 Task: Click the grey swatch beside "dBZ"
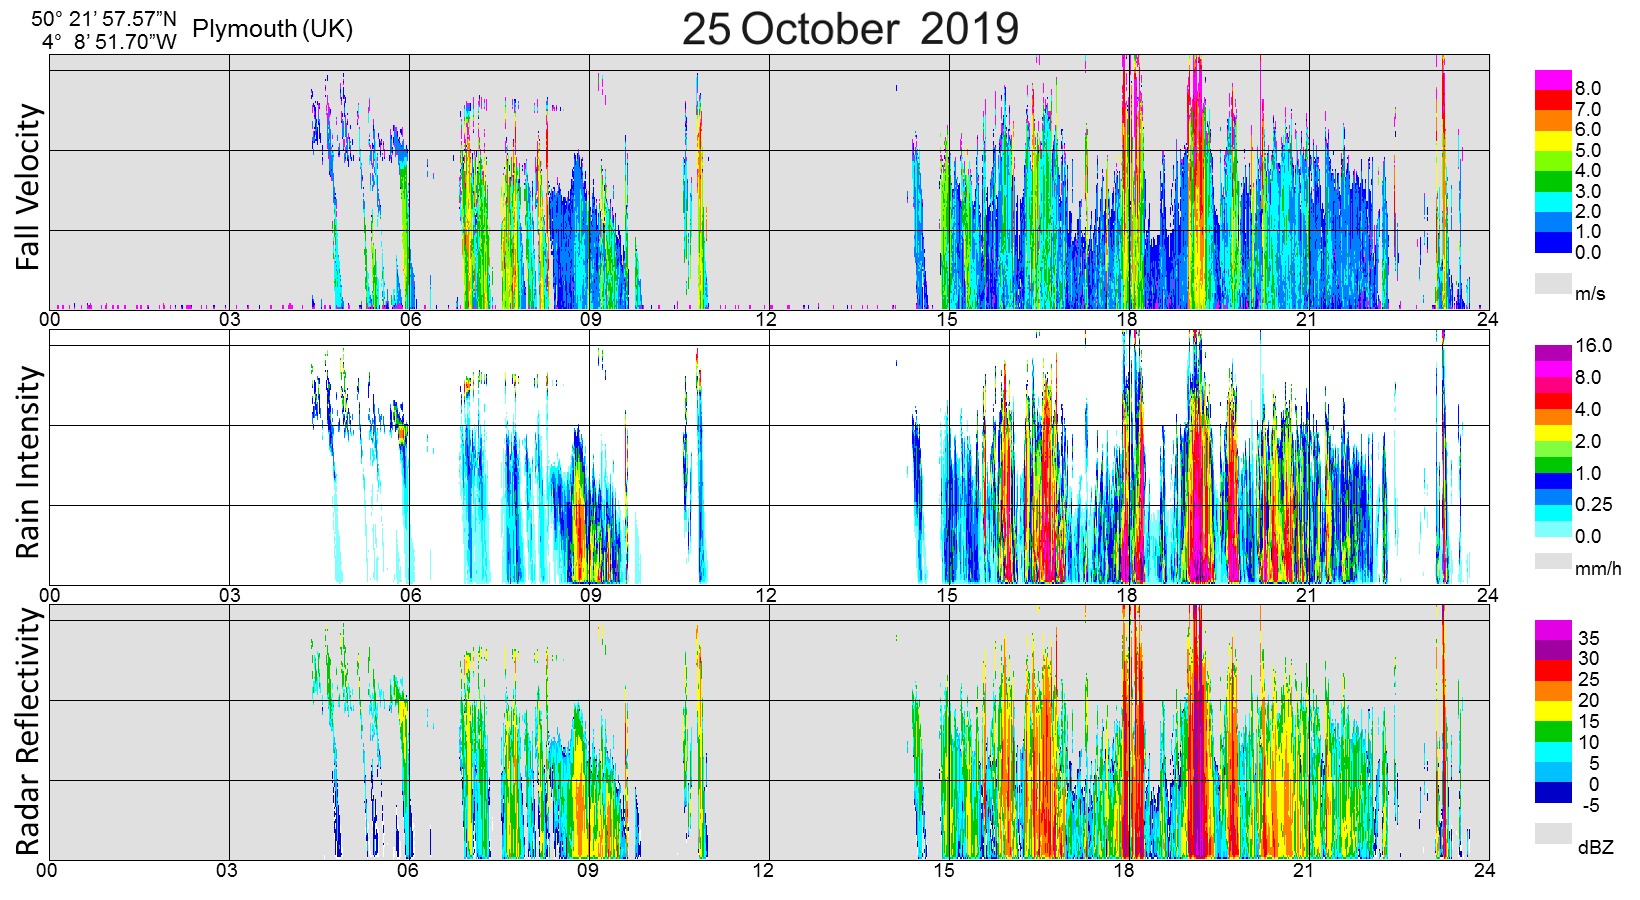(x=1553, y=833)
